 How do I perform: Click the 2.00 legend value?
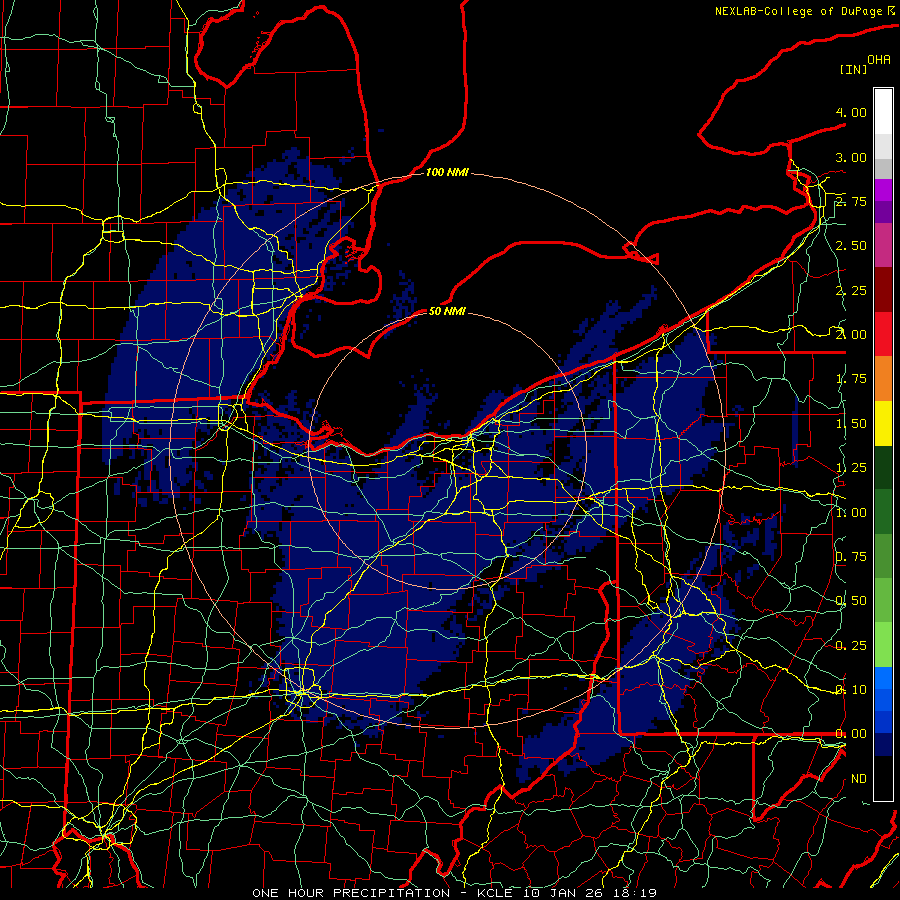[851, 335]
